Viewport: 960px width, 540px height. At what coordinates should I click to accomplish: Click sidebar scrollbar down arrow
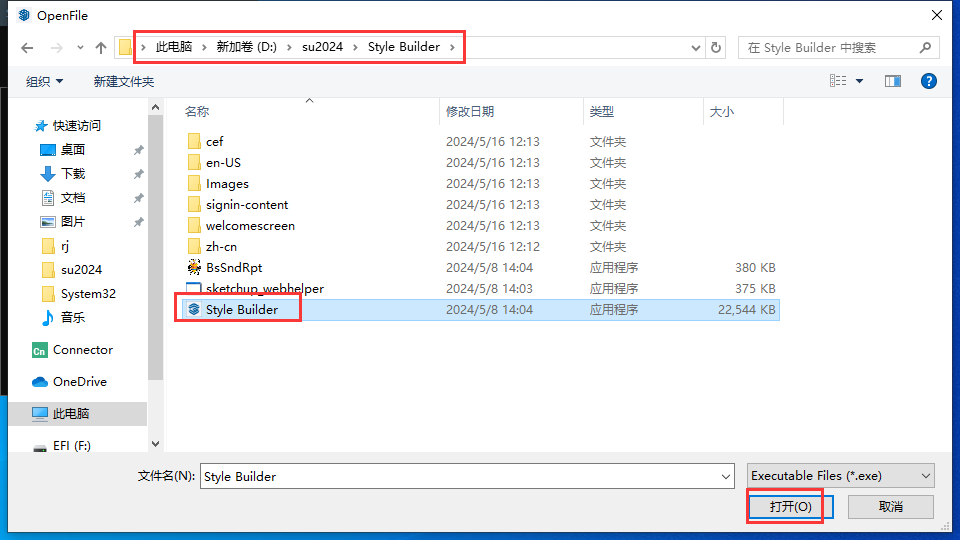[156, 444]
